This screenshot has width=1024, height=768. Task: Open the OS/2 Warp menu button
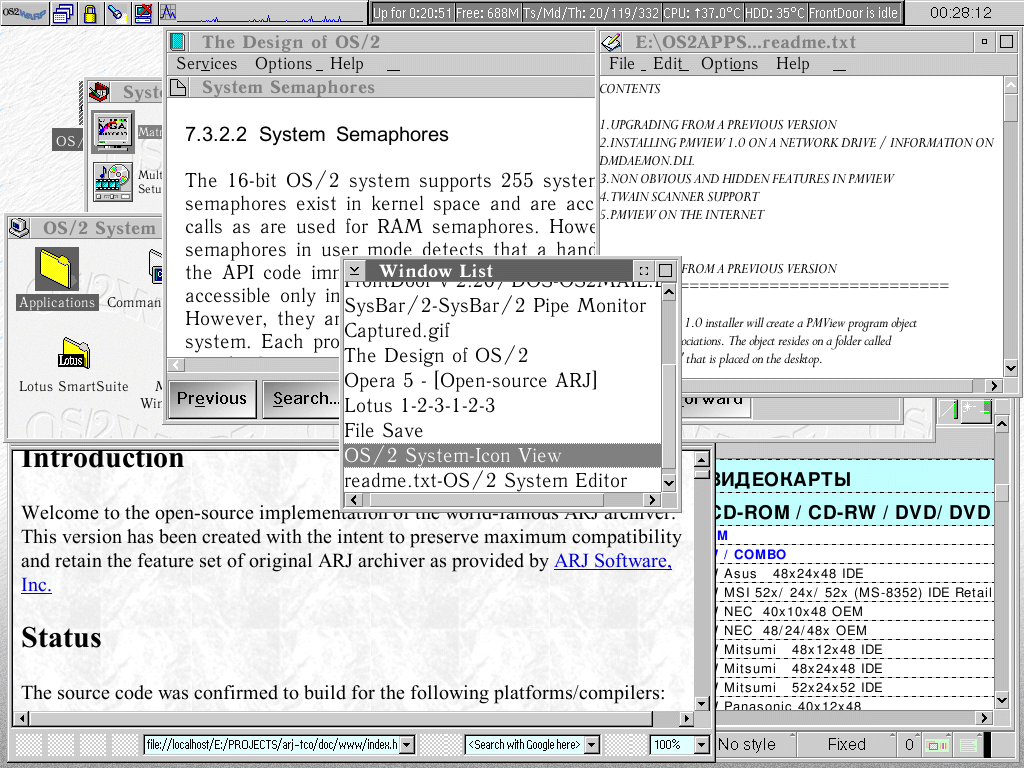[x=24, y=13]
